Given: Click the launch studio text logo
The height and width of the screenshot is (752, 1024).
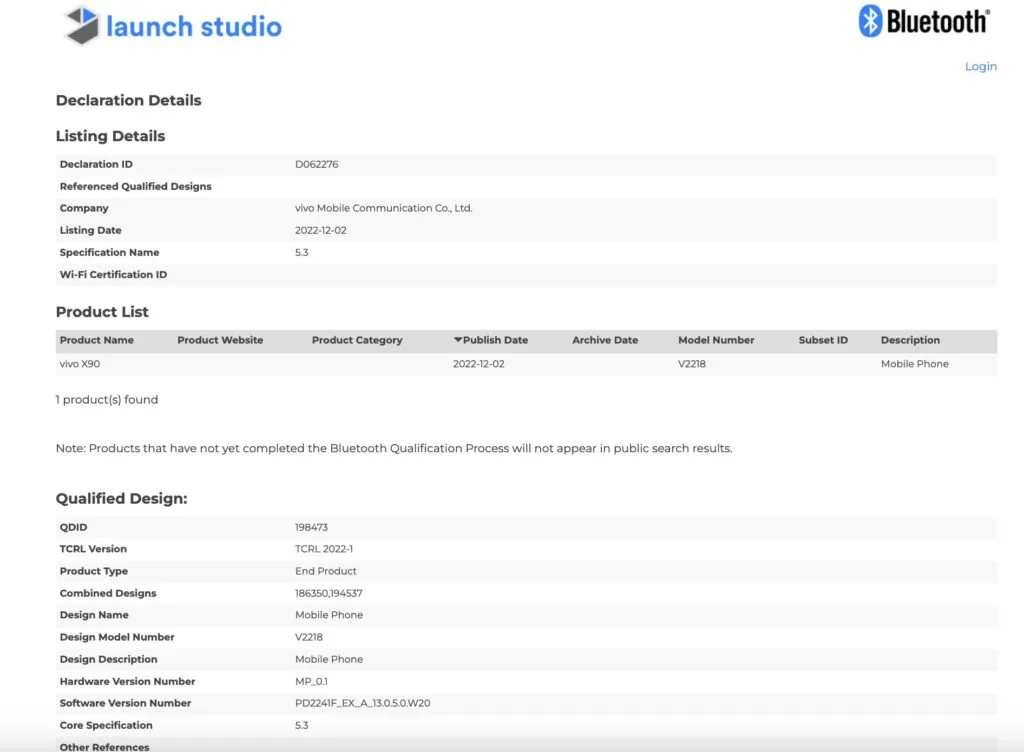Looking at the screenshot, I should 194,26.
